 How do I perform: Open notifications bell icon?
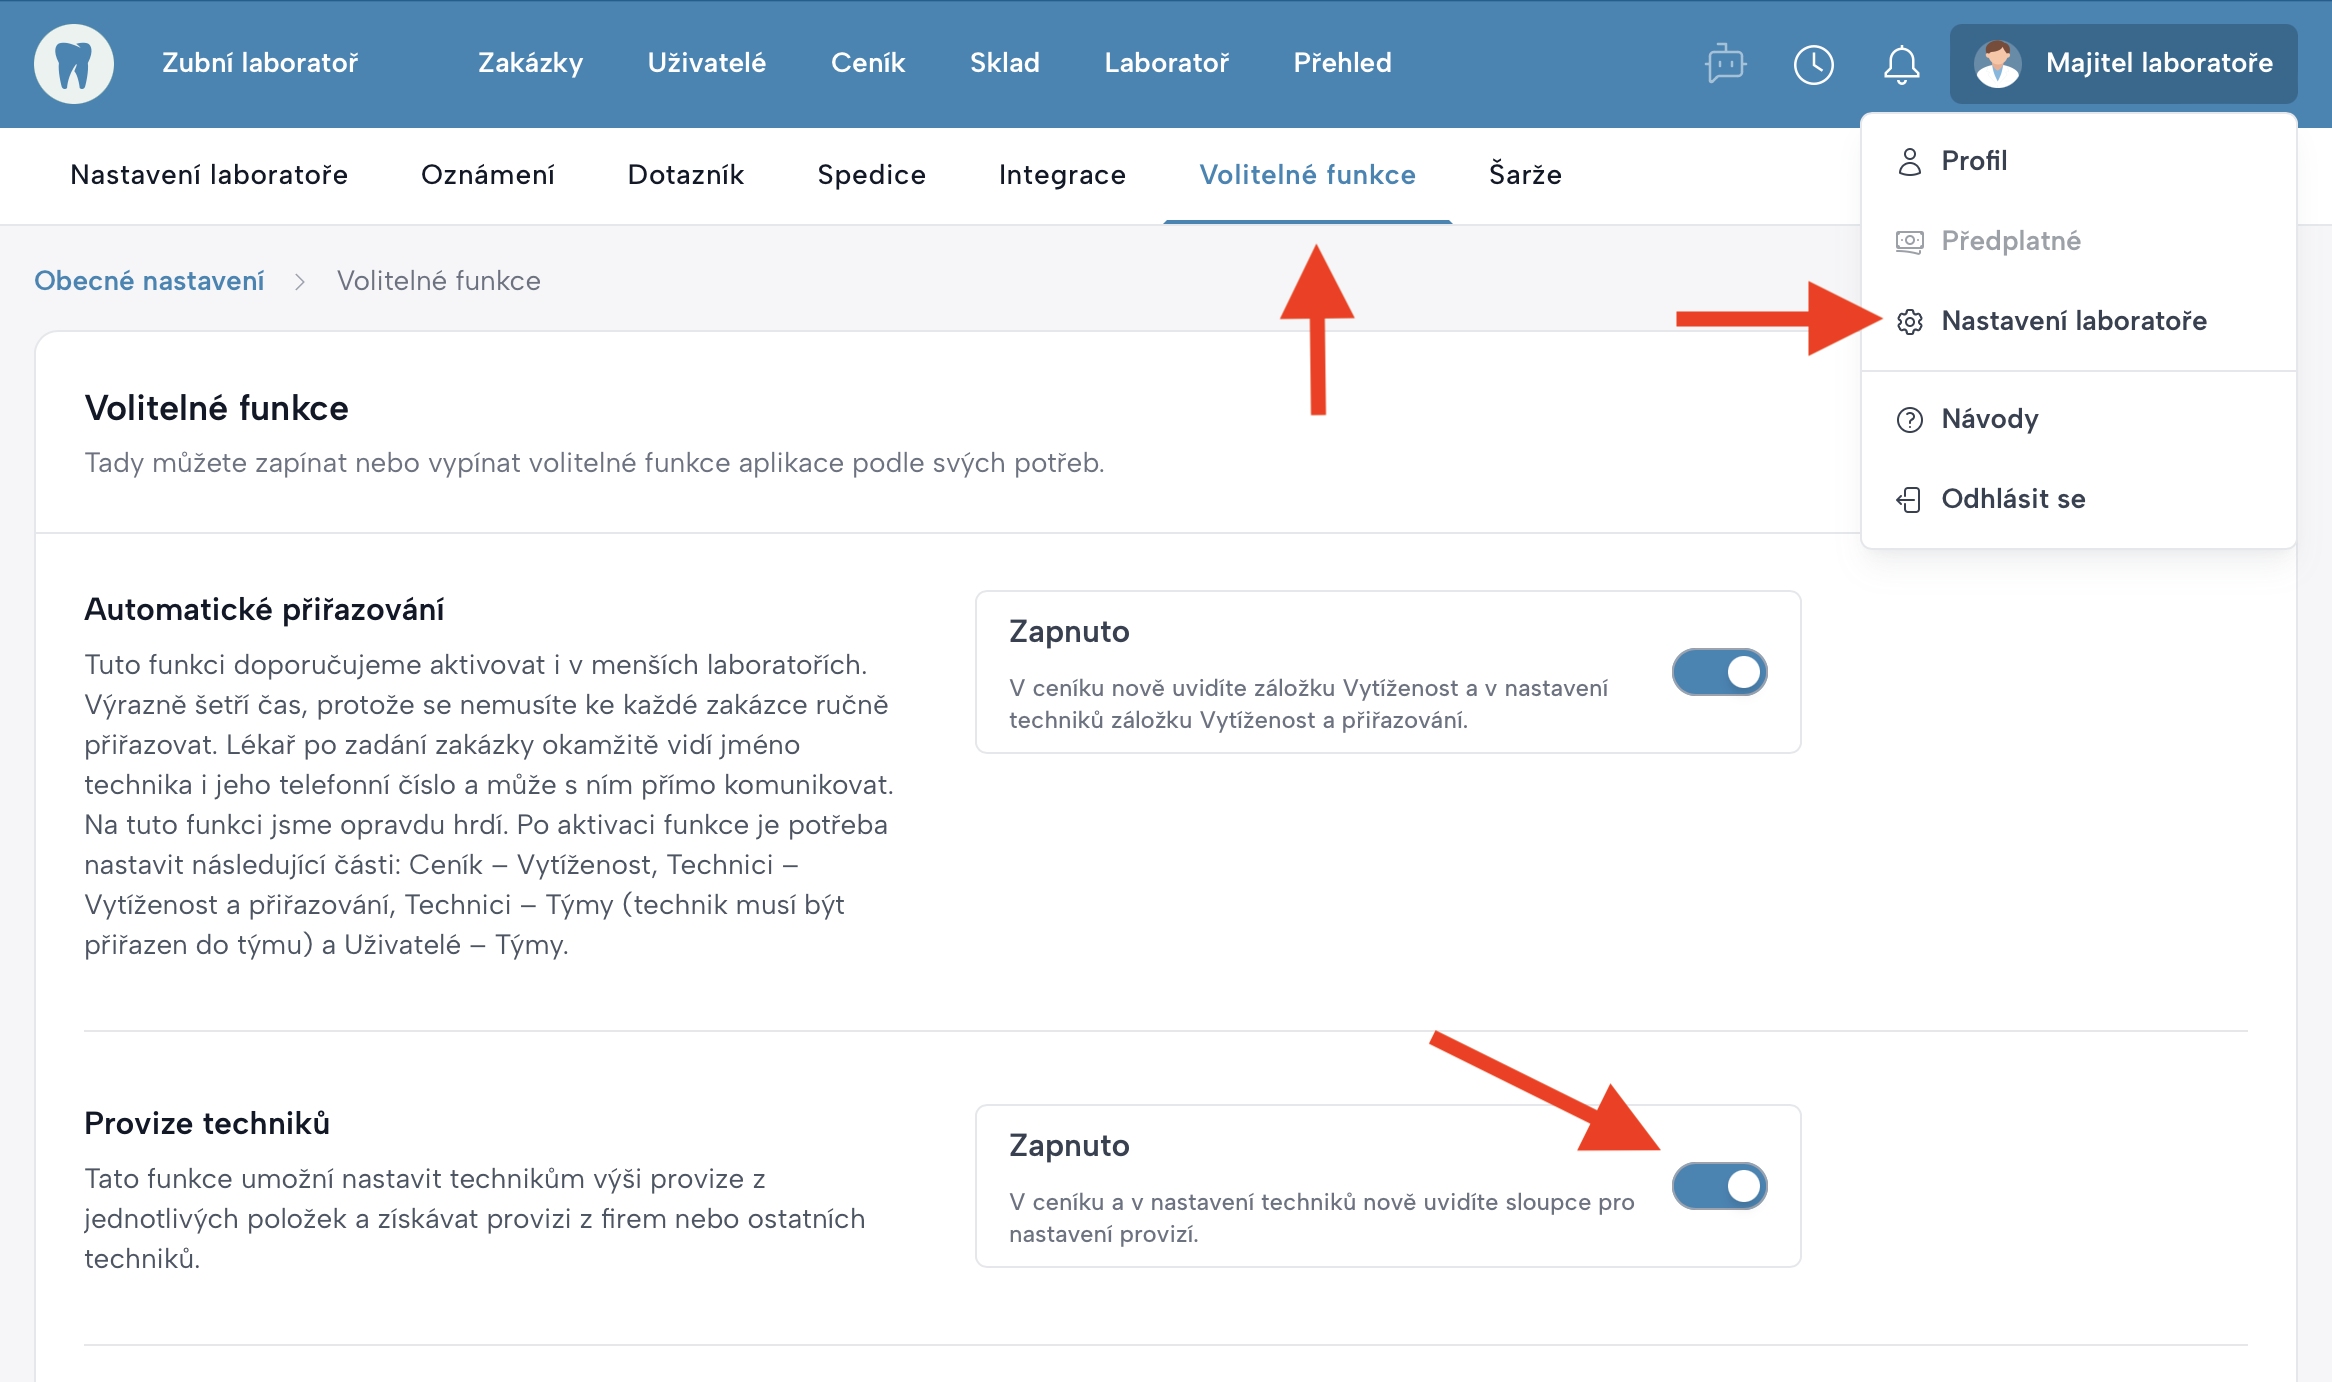click(1901, 64)
